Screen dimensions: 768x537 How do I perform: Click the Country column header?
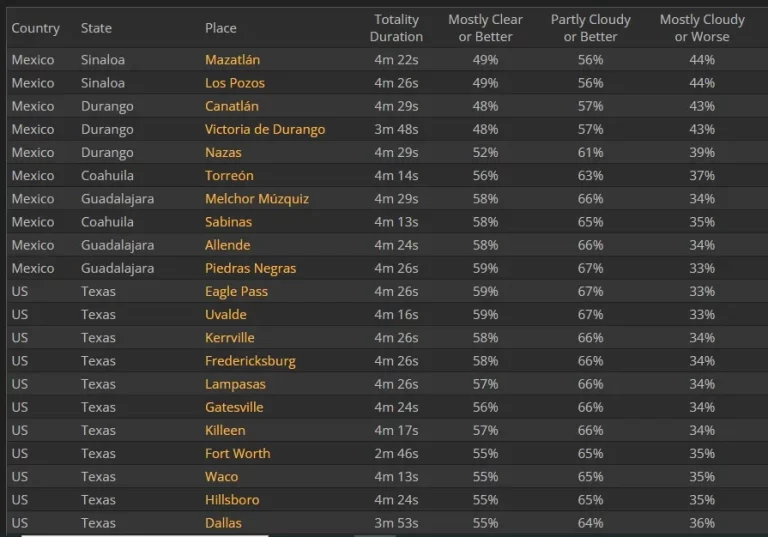tap(35, 28)
